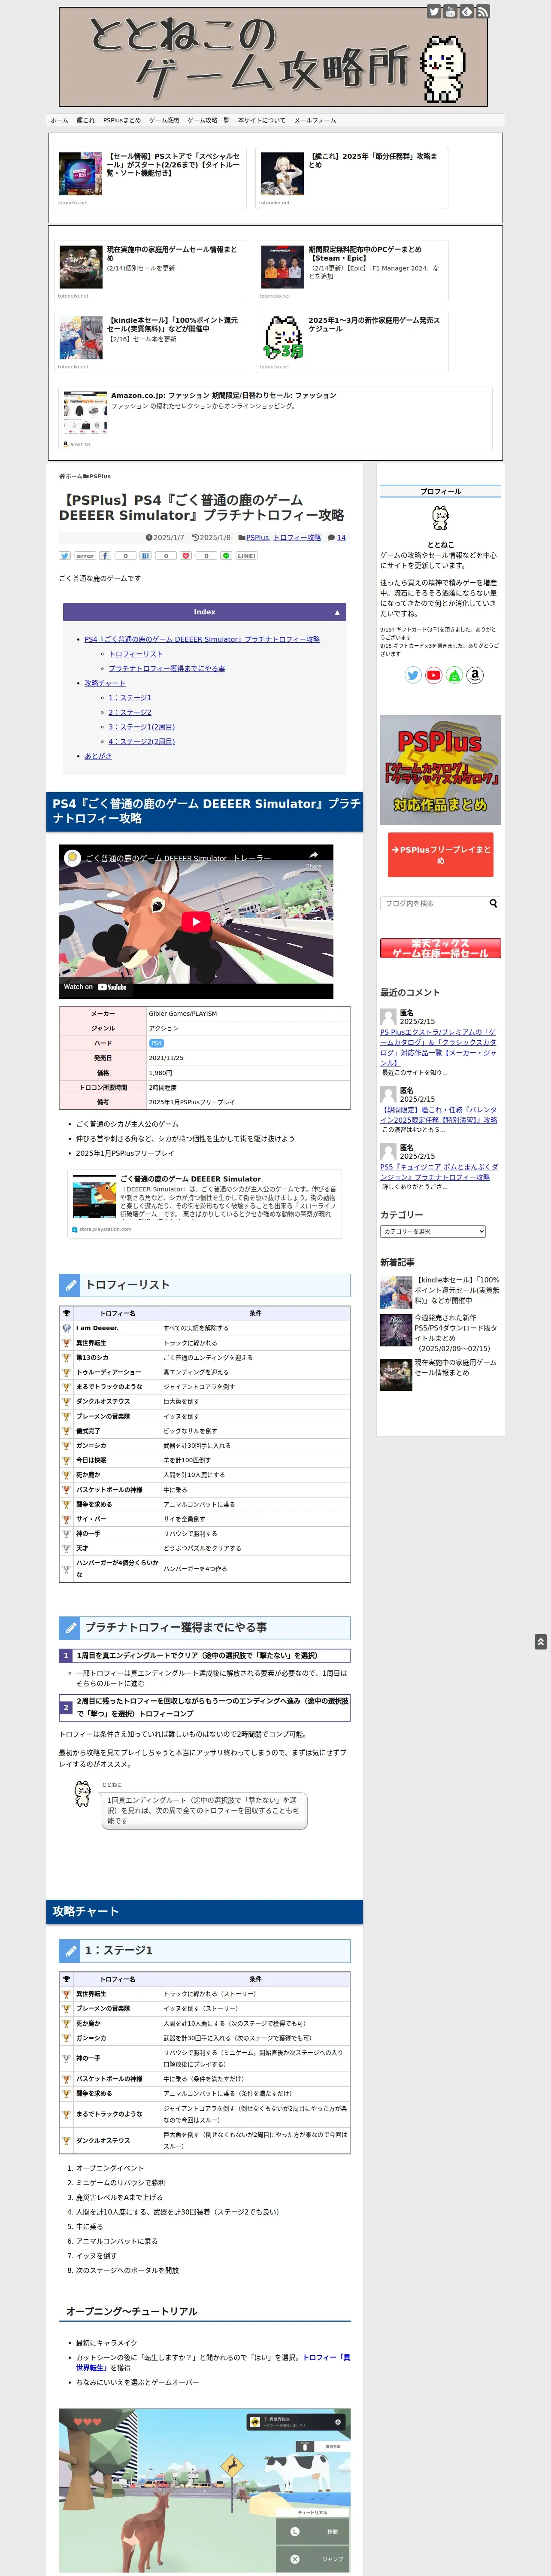Image resolution: width=551 pixels, height=2576 pixels.
Task: Open the Twitter icon in the header
Action: click(434, 12)
